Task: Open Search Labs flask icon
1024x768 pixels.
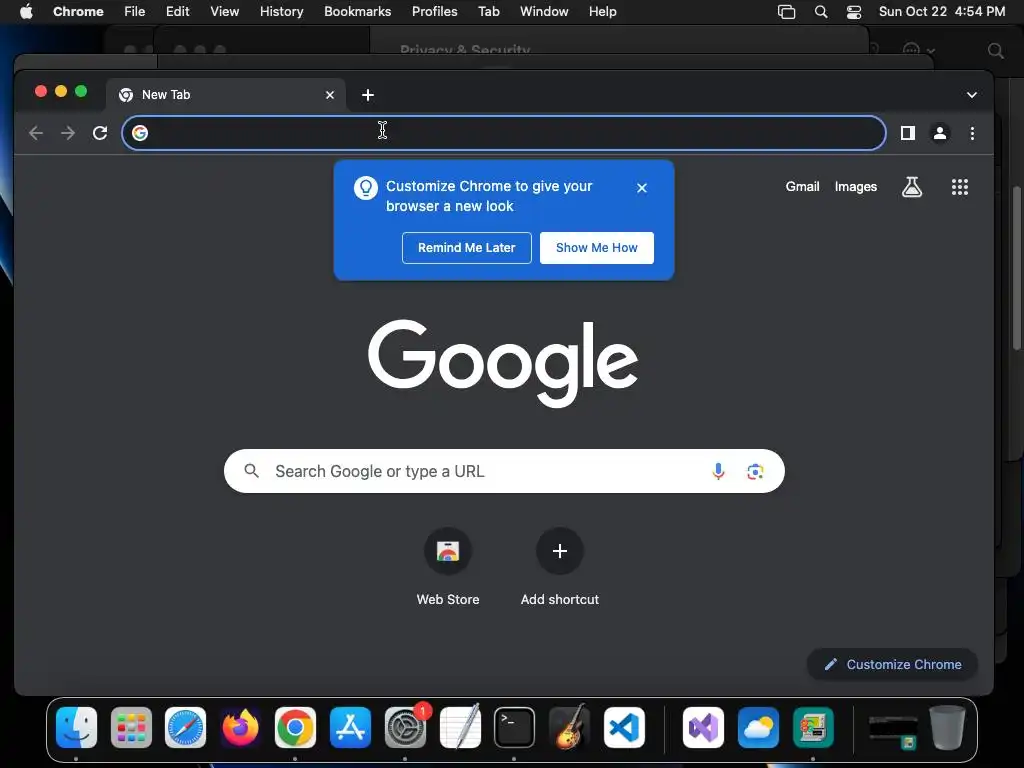Action: [x=912, y=187]
